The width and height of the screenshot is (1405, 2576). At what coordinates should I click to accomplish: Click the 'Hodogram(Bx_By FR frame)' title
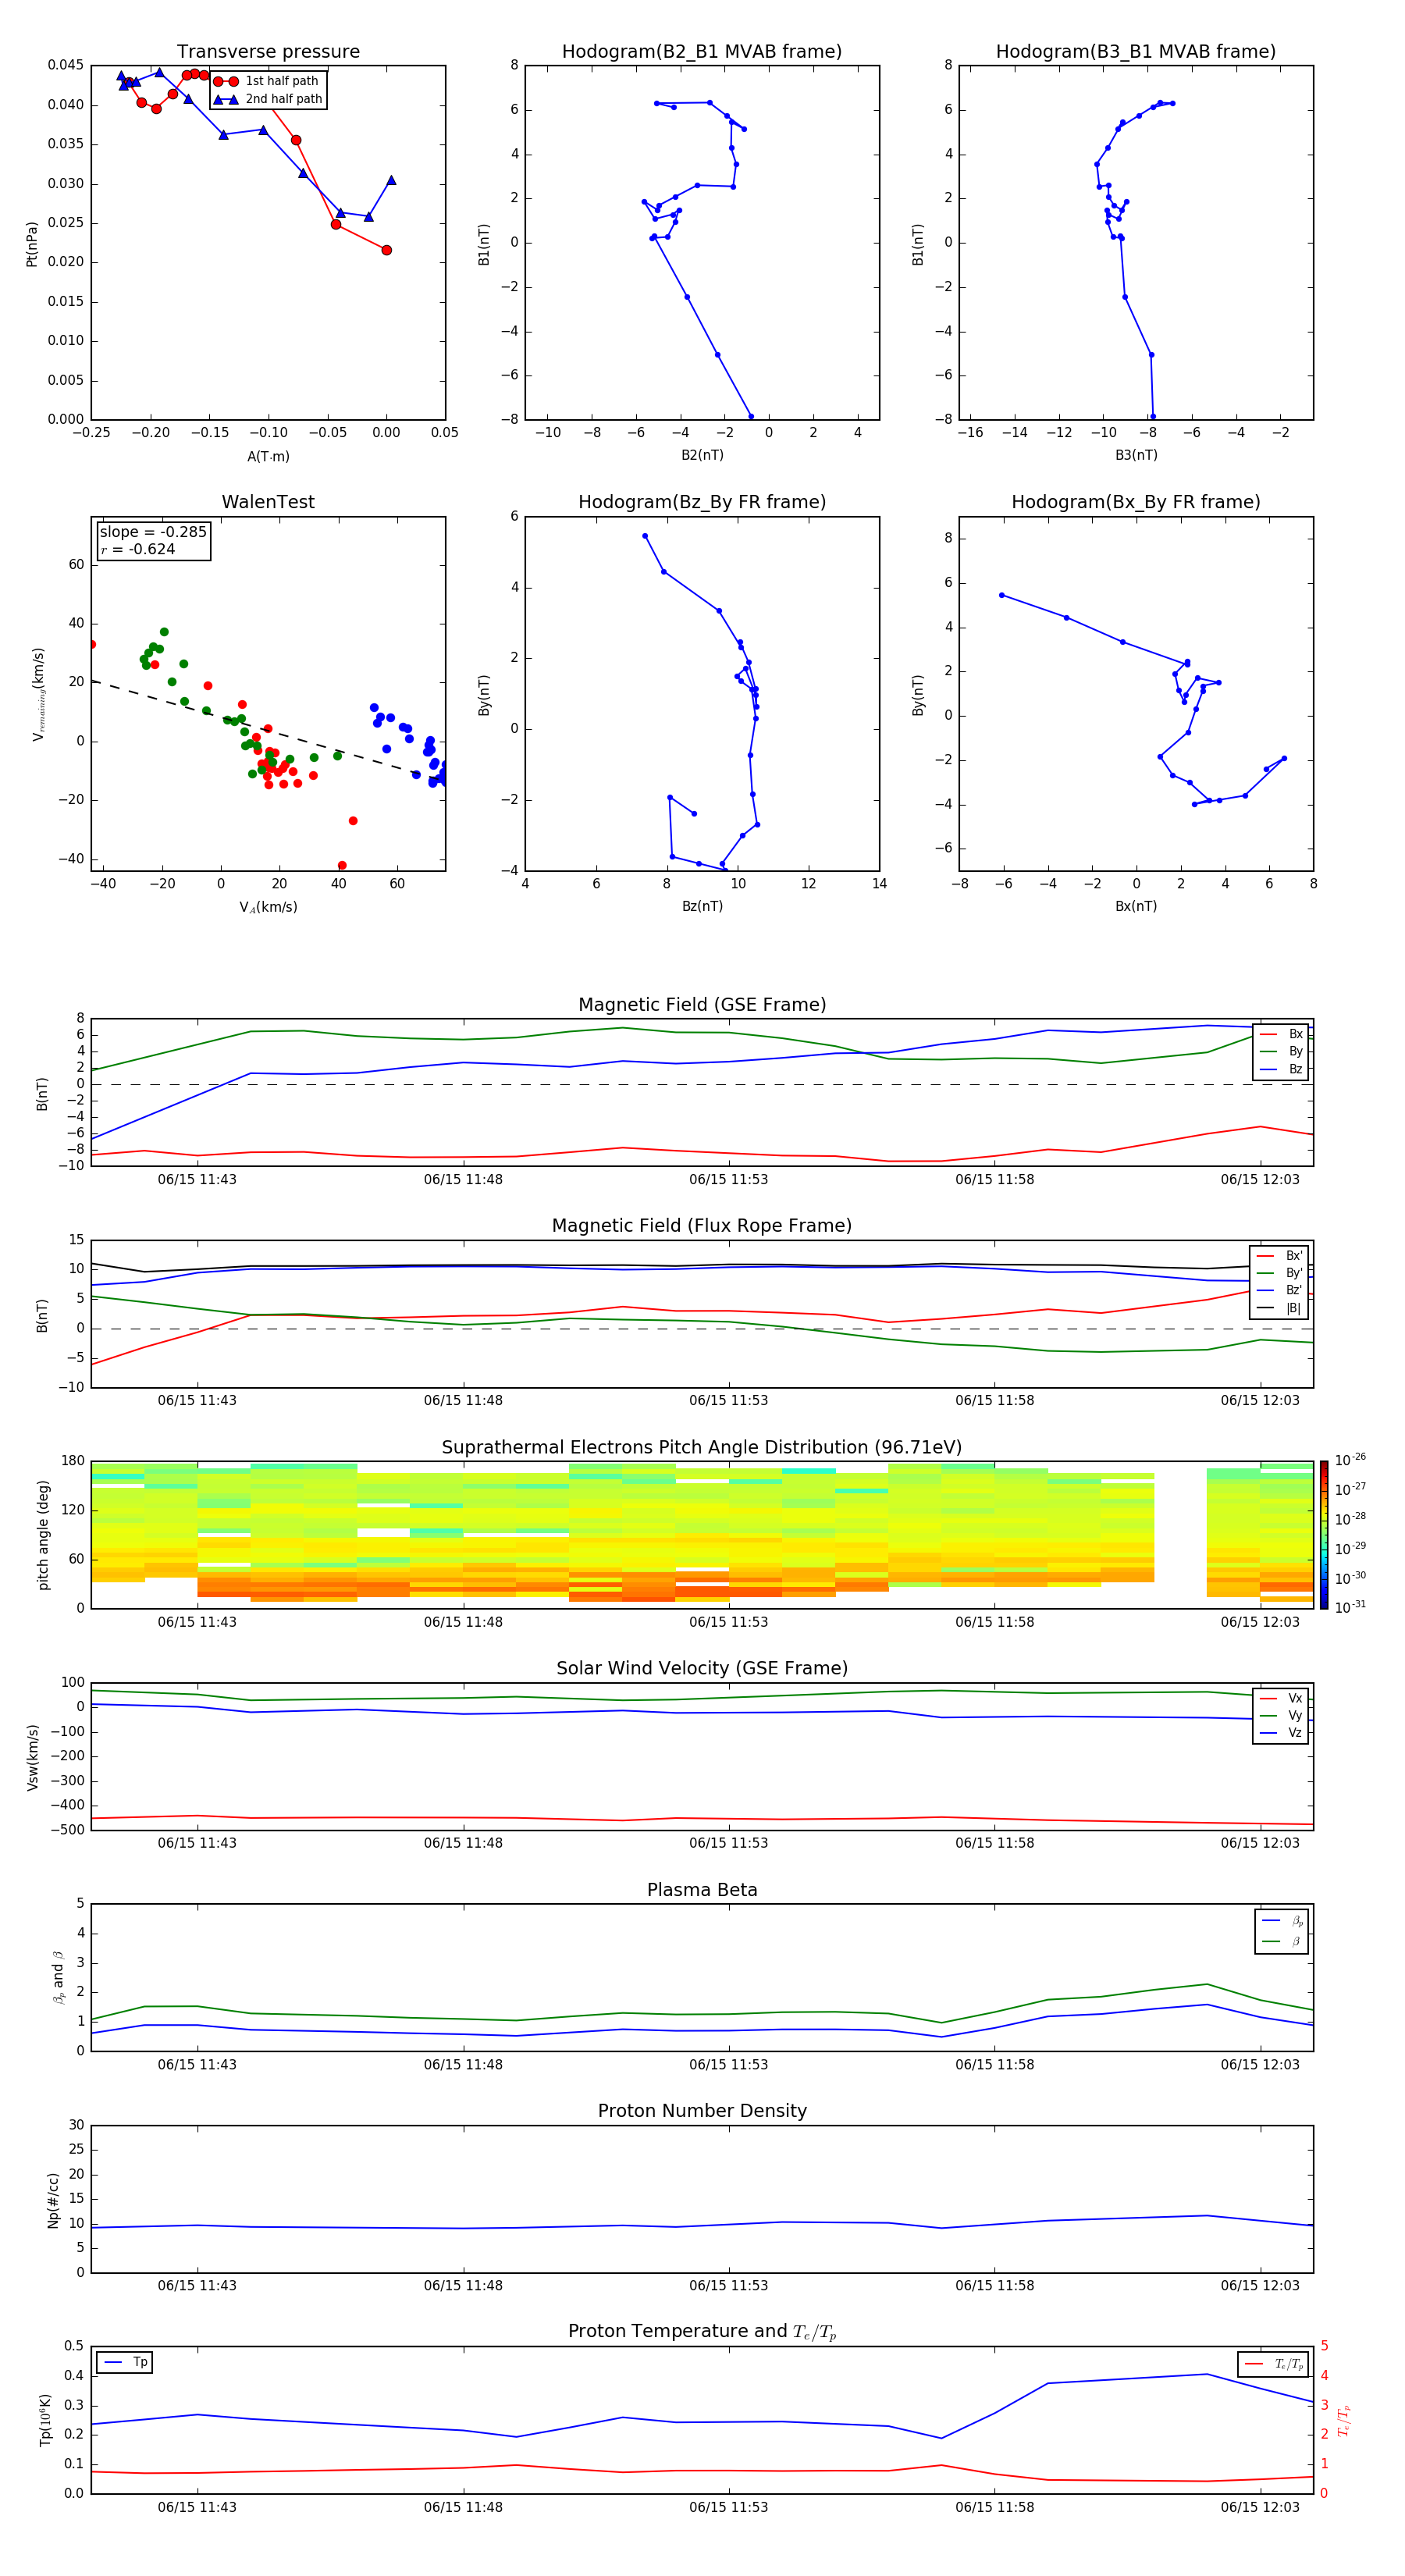[1136, 502]
